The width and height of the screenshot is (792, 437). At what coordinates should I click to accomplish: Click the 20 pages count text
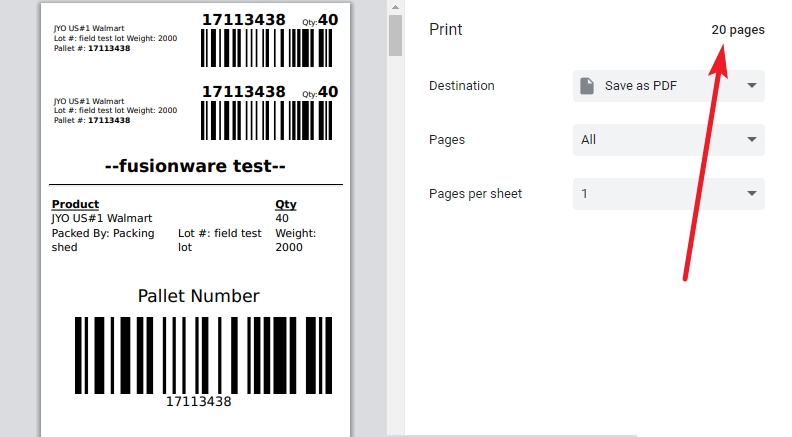(x=737, y=30)
